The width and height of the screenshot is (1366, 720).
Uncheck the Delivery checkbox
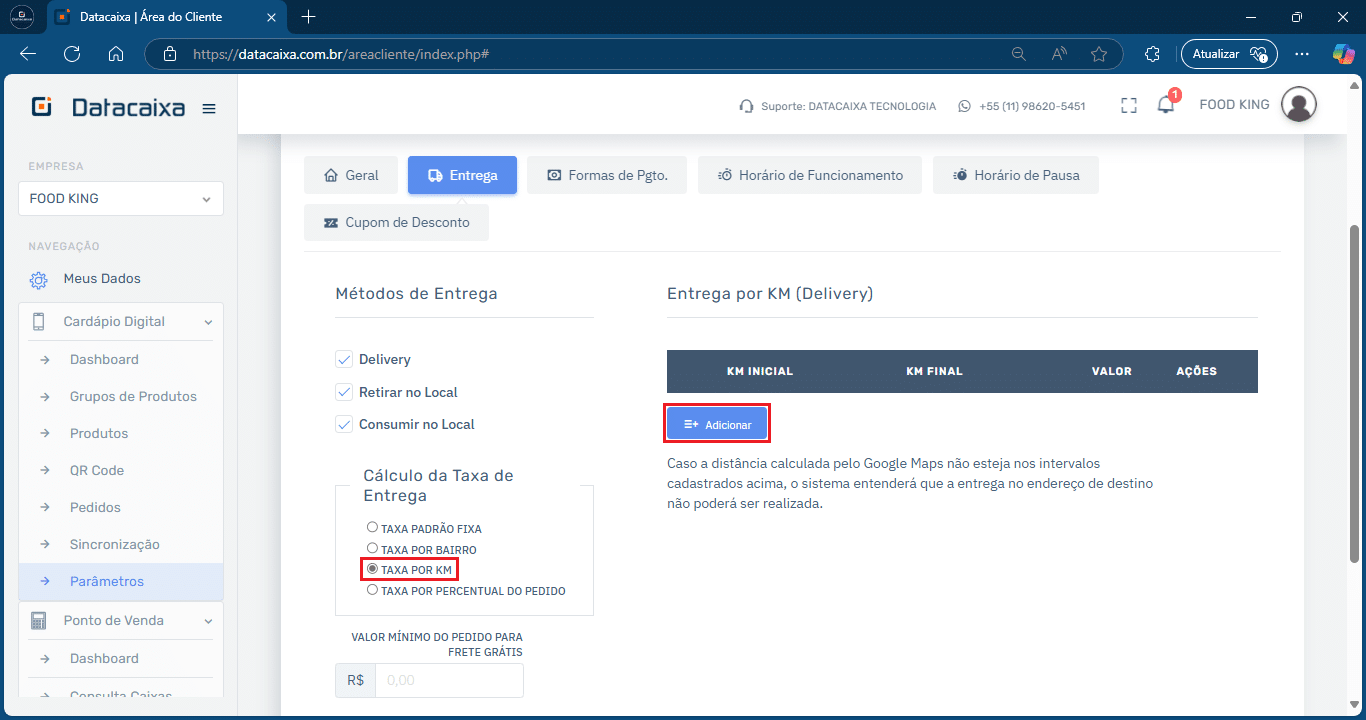(x=344, y=359)
